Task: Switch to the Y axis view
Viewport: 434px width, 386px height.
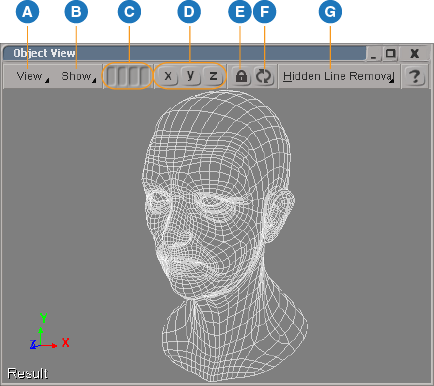Action: tap(190, 76)
